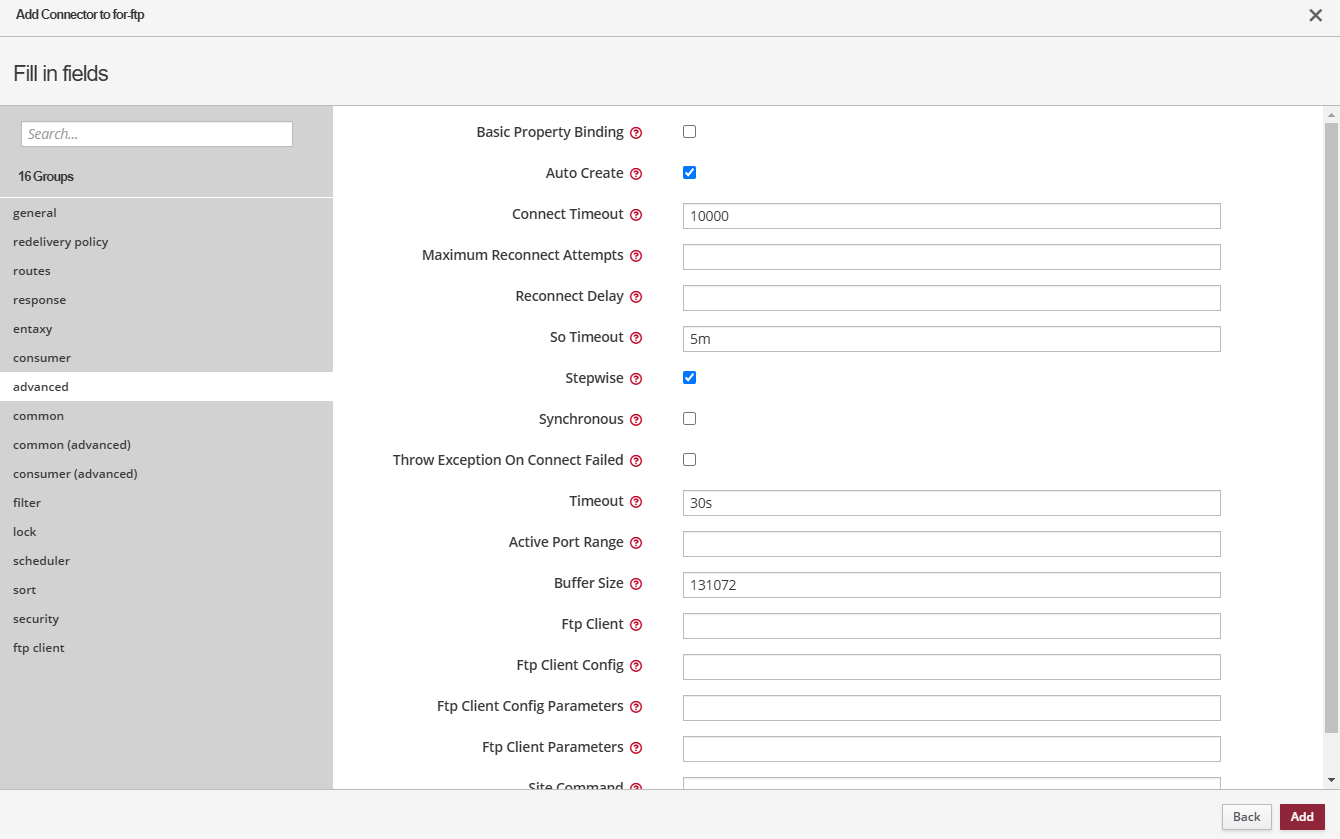Enable the Basic Property Binding checkbox
Image resolution: width=1340 pixels, height=839 pixels.
coord(689,132)
